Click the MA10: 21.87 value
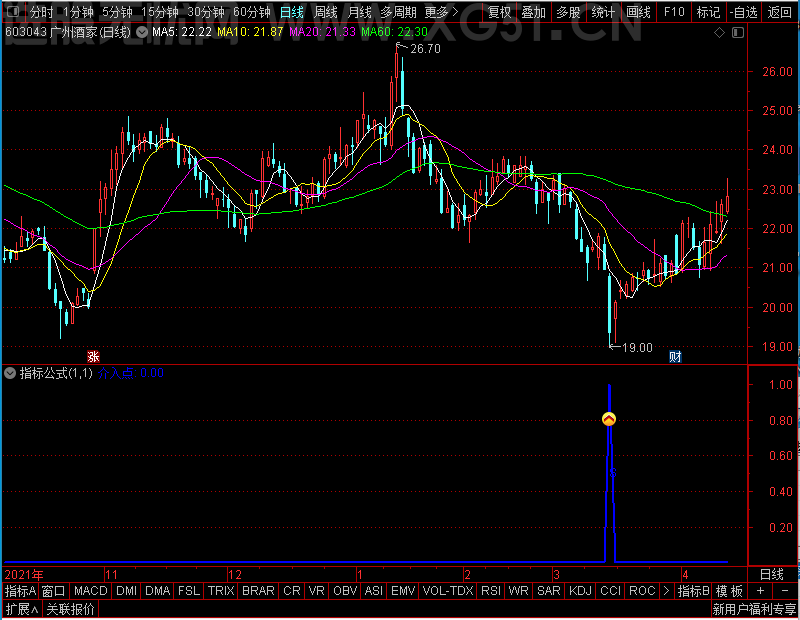Image resolution: width=800 pixels, height=620 pixels. click(250, 32)
